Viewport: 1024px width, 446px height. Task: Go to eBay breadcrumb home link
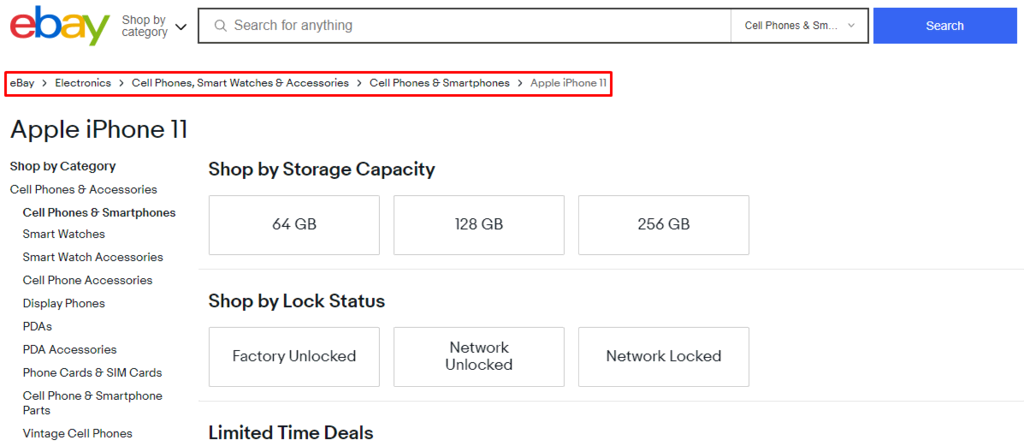(x=22, y=83)
